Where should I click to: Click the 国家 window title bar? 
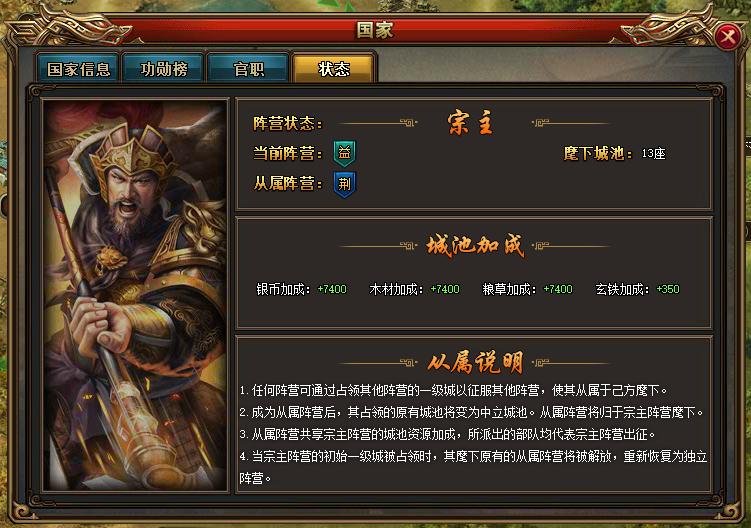pyautogui.click(x=375, y=30)
